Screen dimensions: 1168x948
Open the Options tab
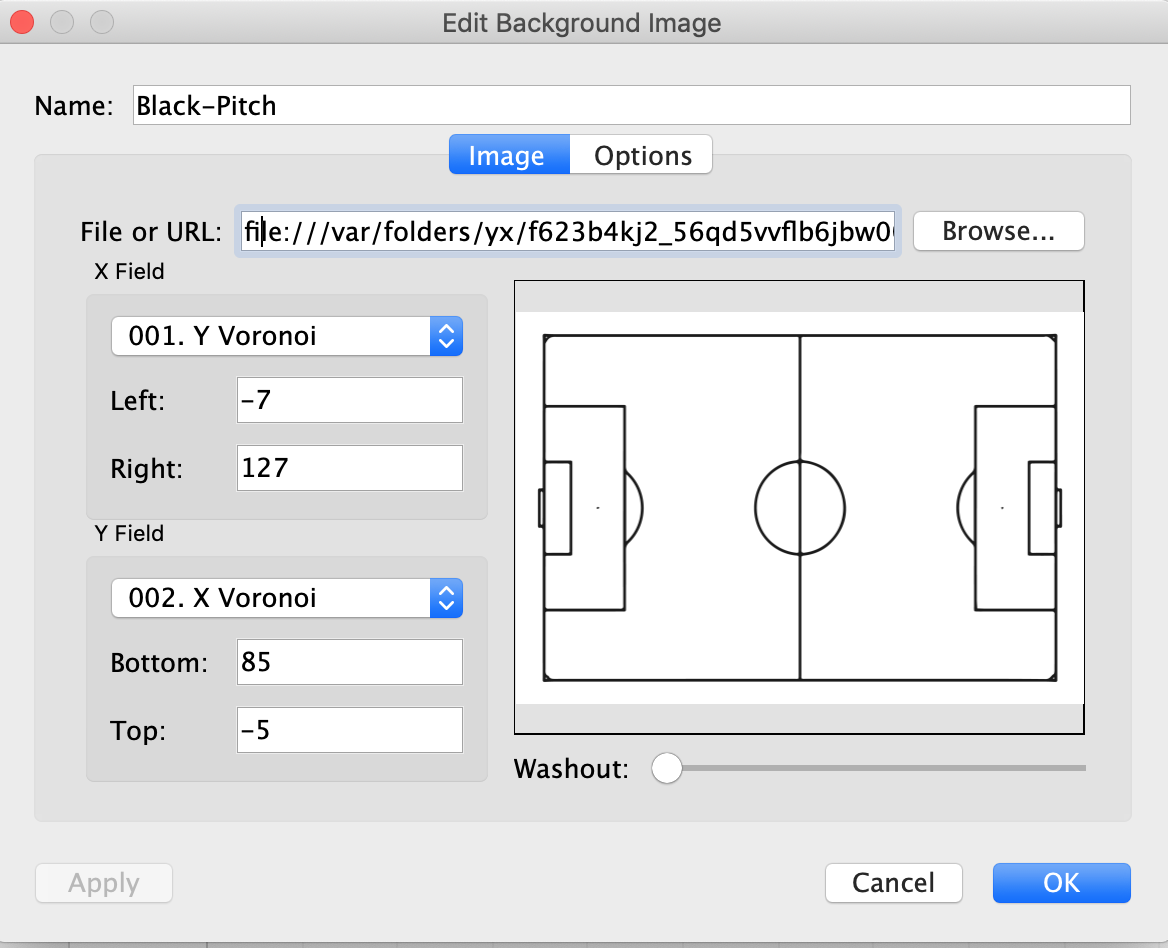[642, 155]
